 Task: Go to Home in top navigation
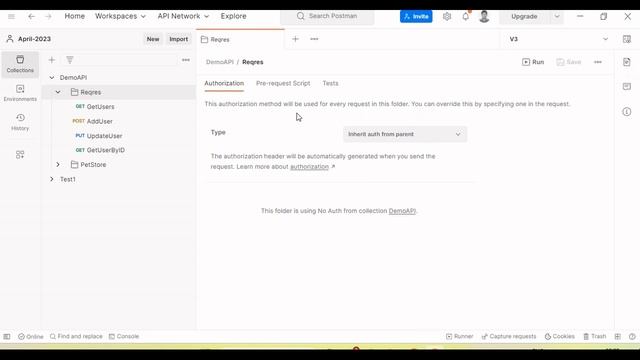(75, 16)
